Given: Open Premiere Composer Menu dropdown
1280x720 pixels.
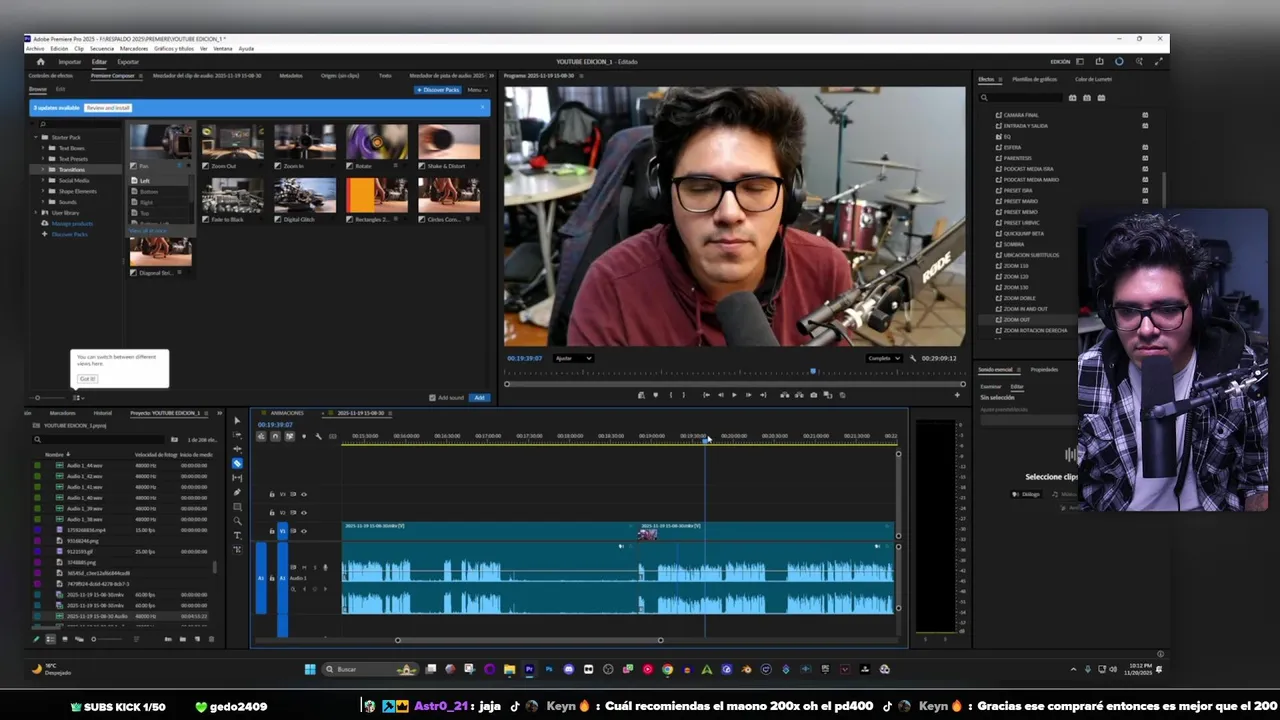Looking at the screenshot, I should (x=477, y=90).
